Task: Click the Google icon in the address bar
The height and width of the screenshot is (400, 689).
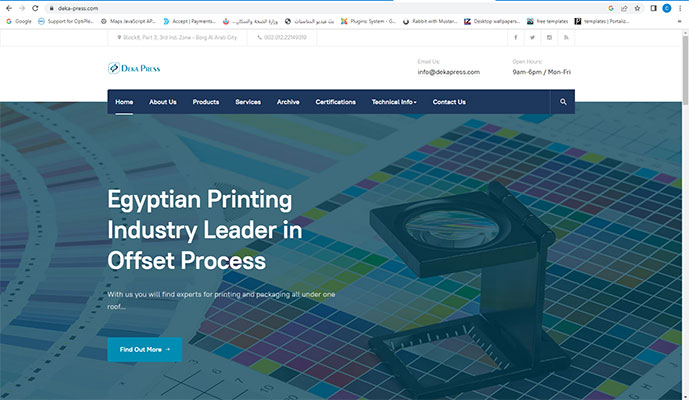Action: pos(611,8)
